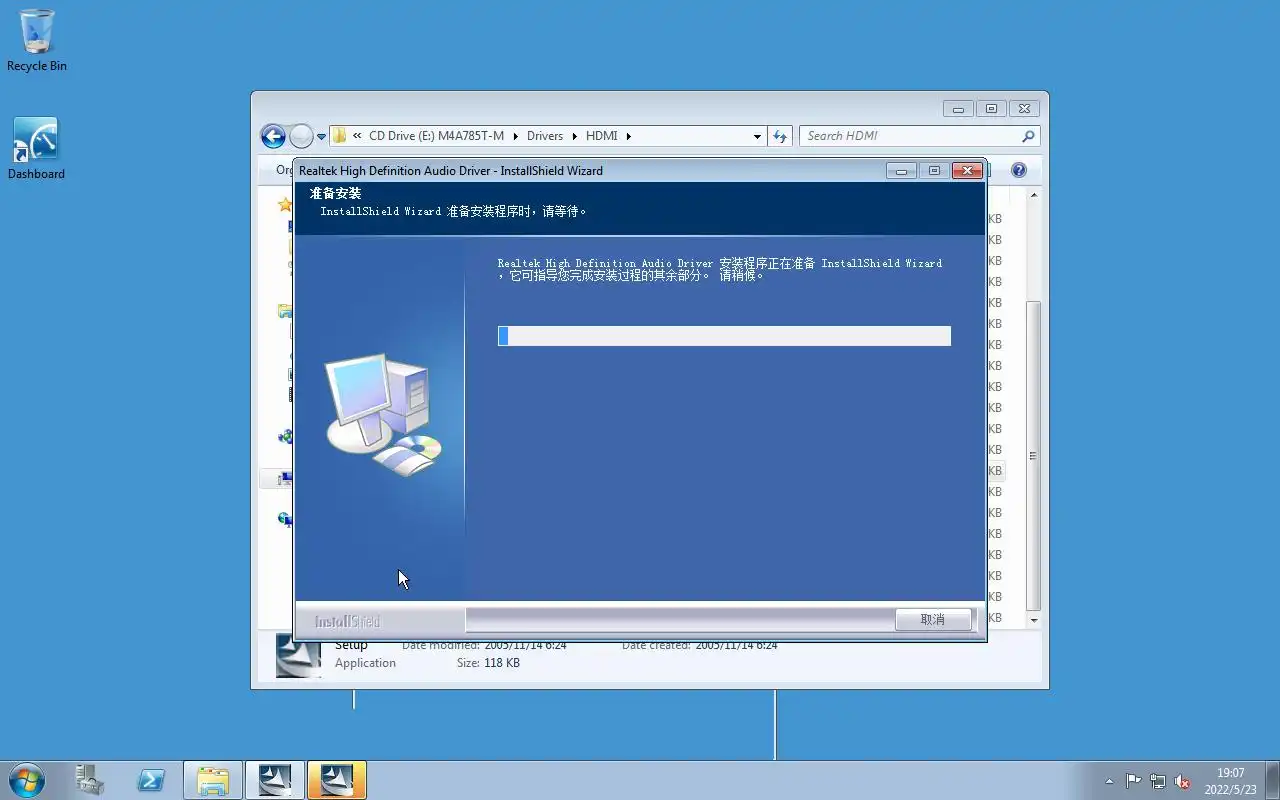Open Explorer help question-mark icon

[1019, 170]
